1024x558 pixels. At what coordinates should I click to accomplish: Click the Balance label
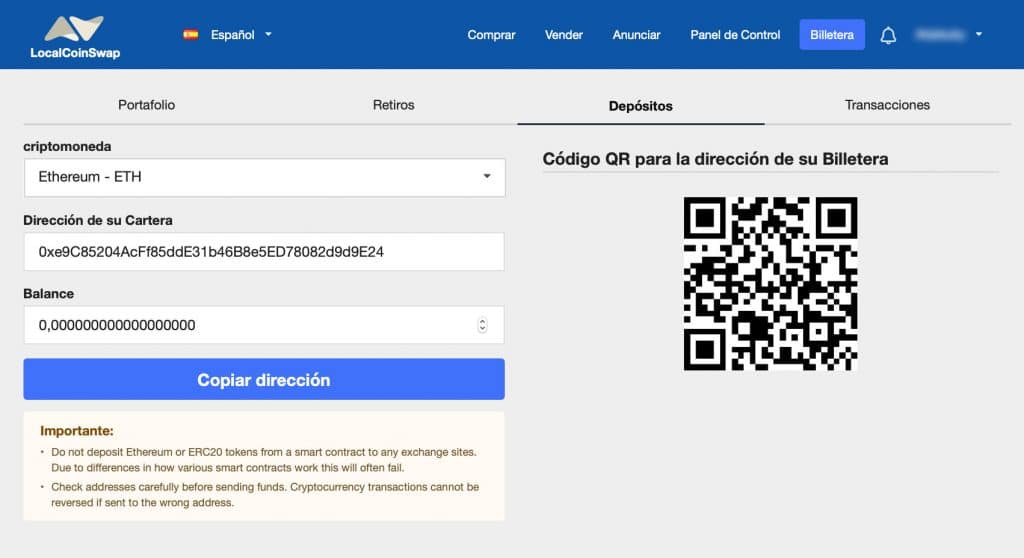click(48, 293)
